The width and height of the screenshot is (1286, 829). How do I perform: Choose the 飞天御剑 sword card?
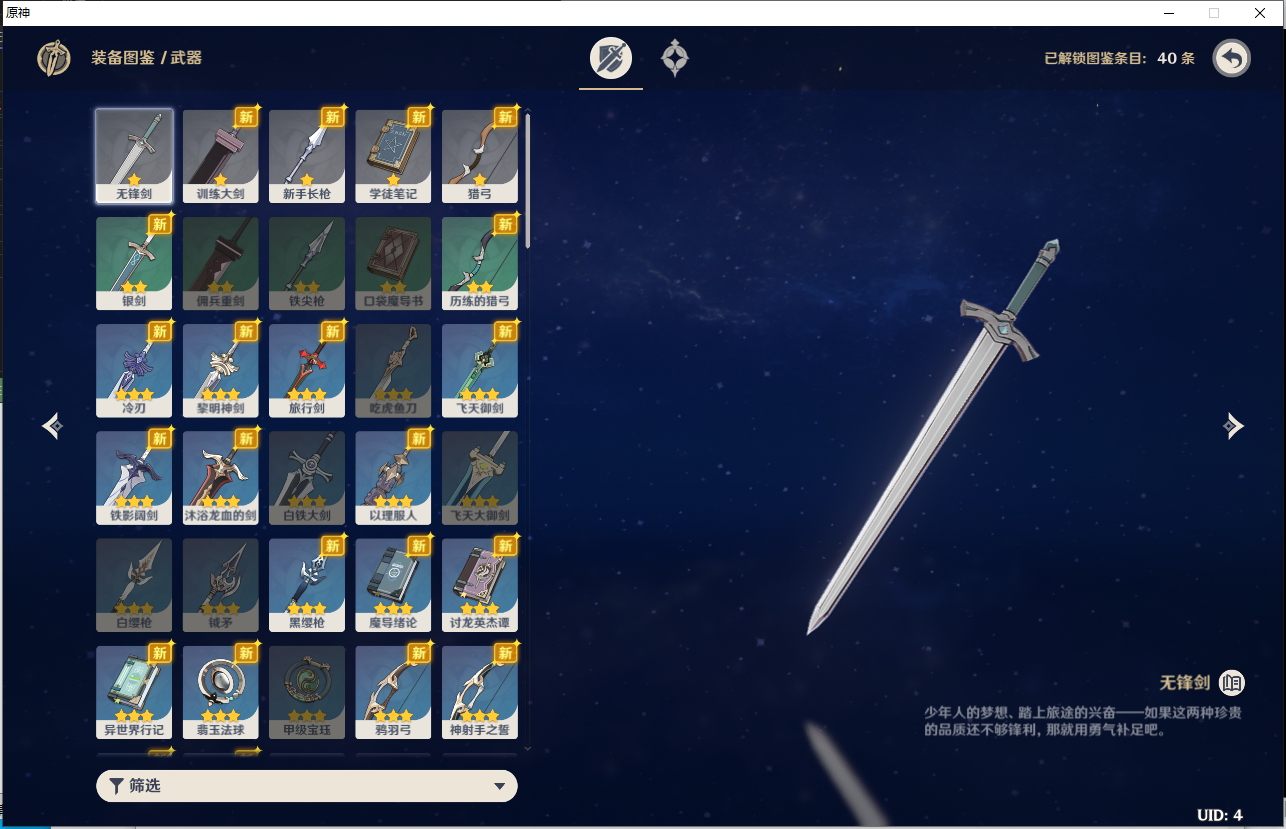[x=480, y=370]
